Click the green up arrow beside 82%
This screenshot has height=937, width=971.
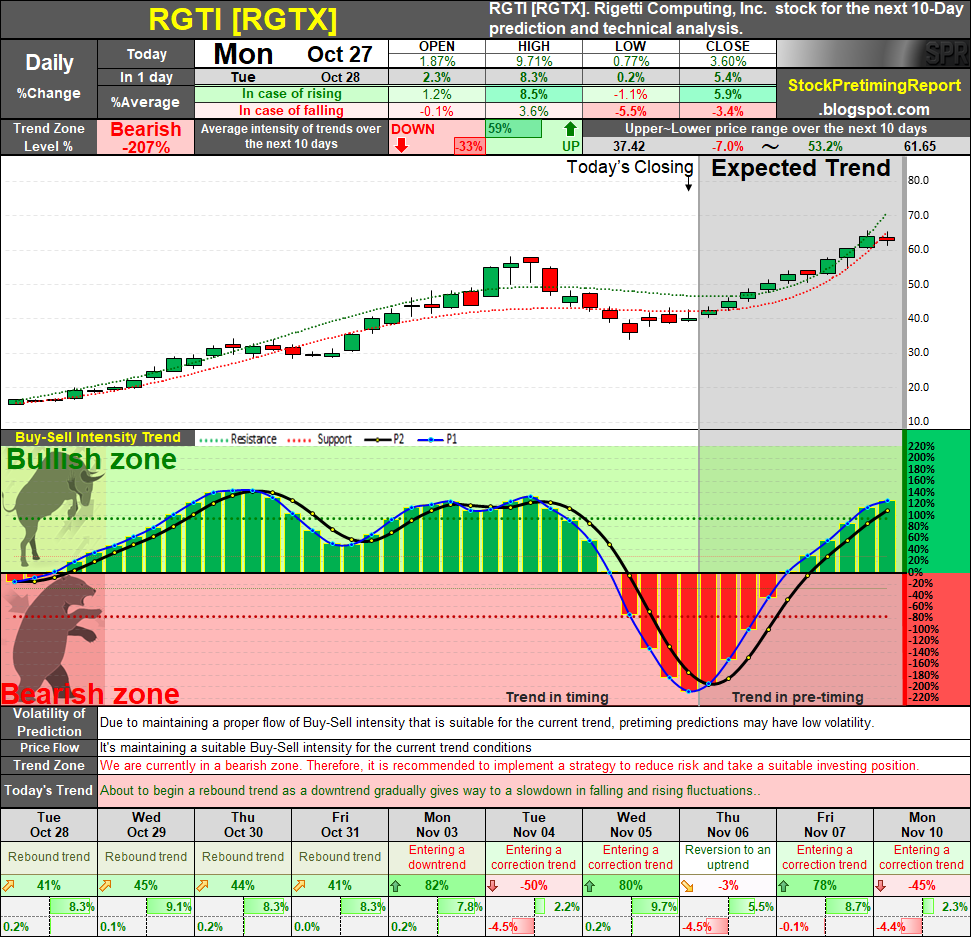click(x=396, y=886)
